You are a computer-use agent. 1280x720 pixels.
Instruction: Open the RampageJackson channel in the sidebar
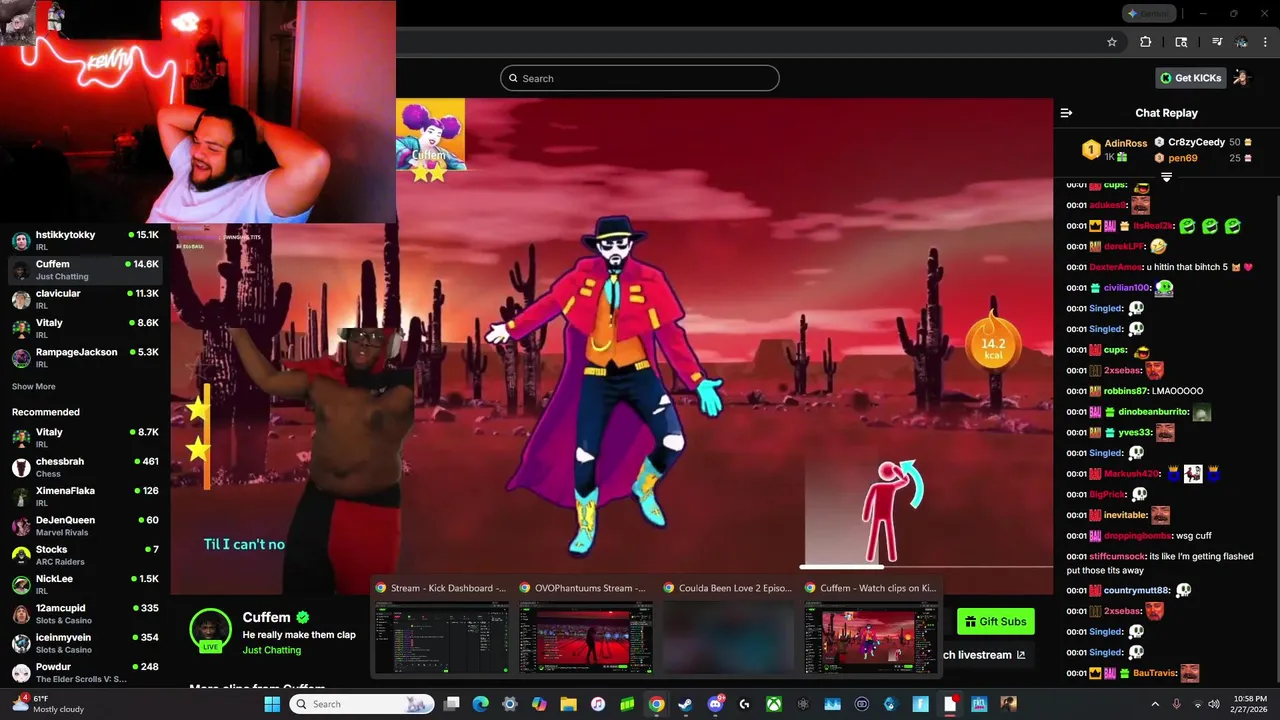click(x=85, y=358)
